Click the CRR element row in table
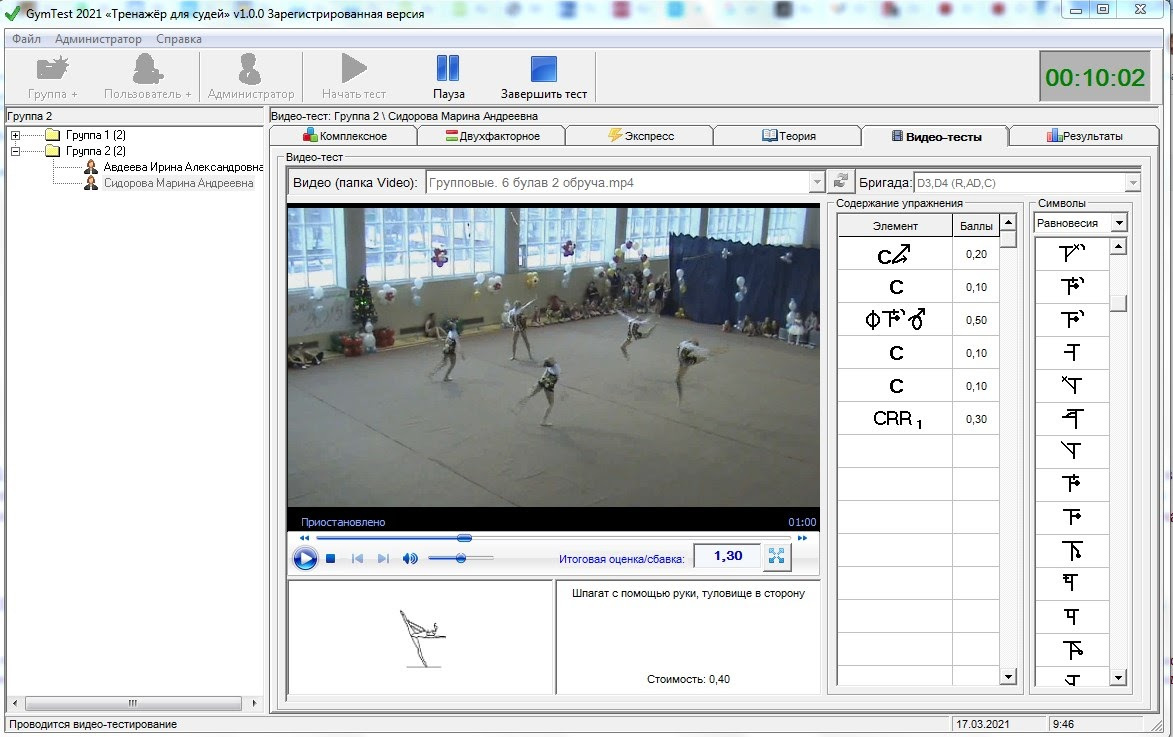This screenshot has width=1173, height=737. click(x=896, y=419)
